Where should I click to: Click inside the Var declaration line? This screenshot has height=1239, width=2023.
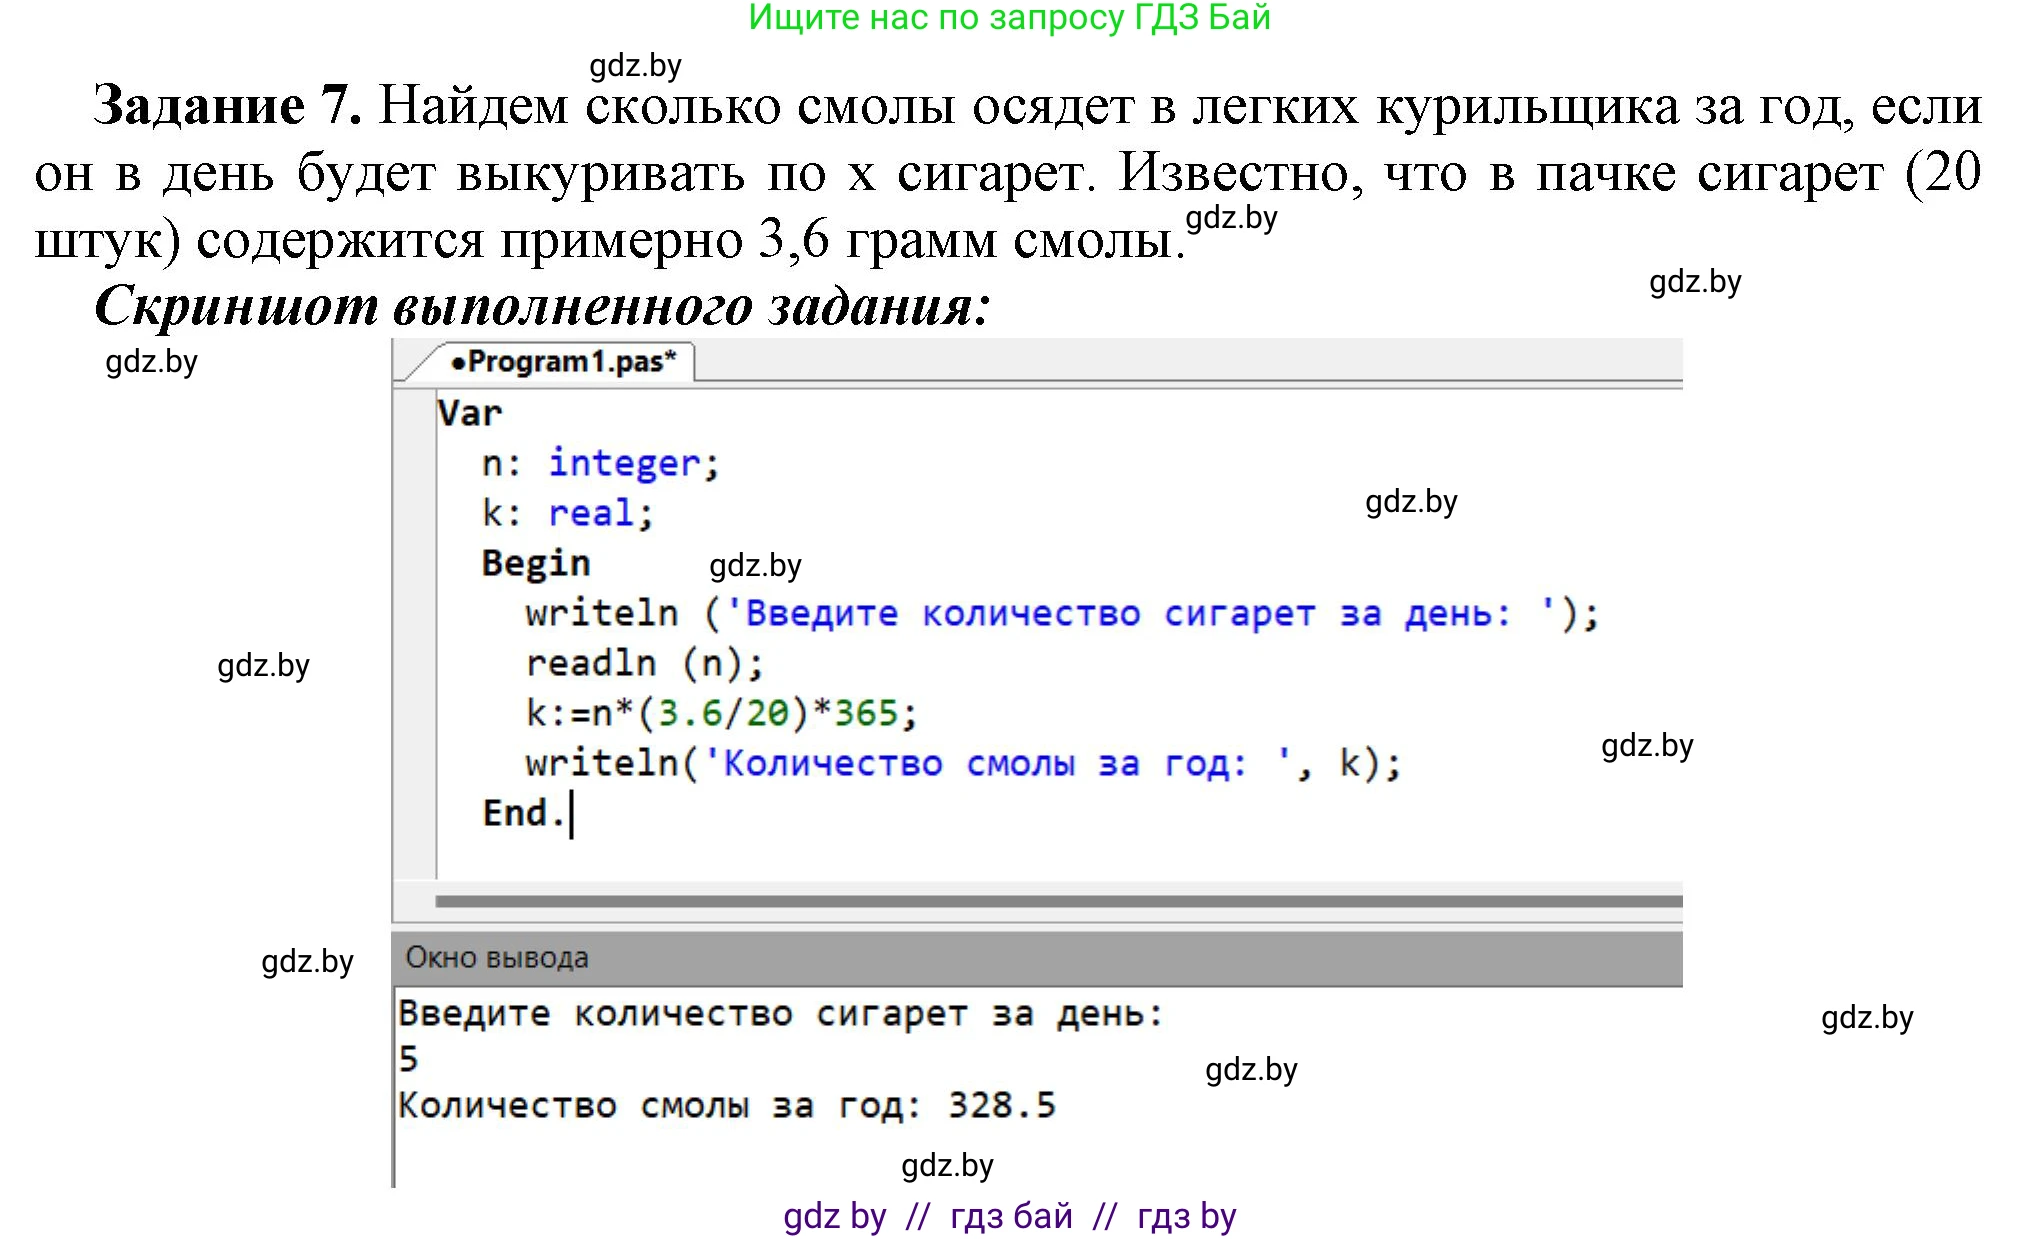click(470, 413)
